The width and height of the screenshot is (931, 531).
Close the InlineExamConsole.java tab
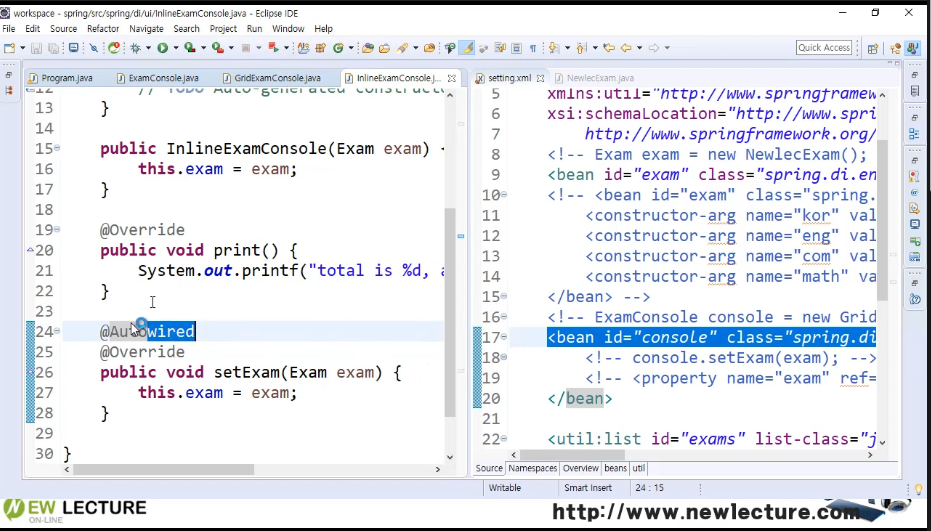pos(452,78)
